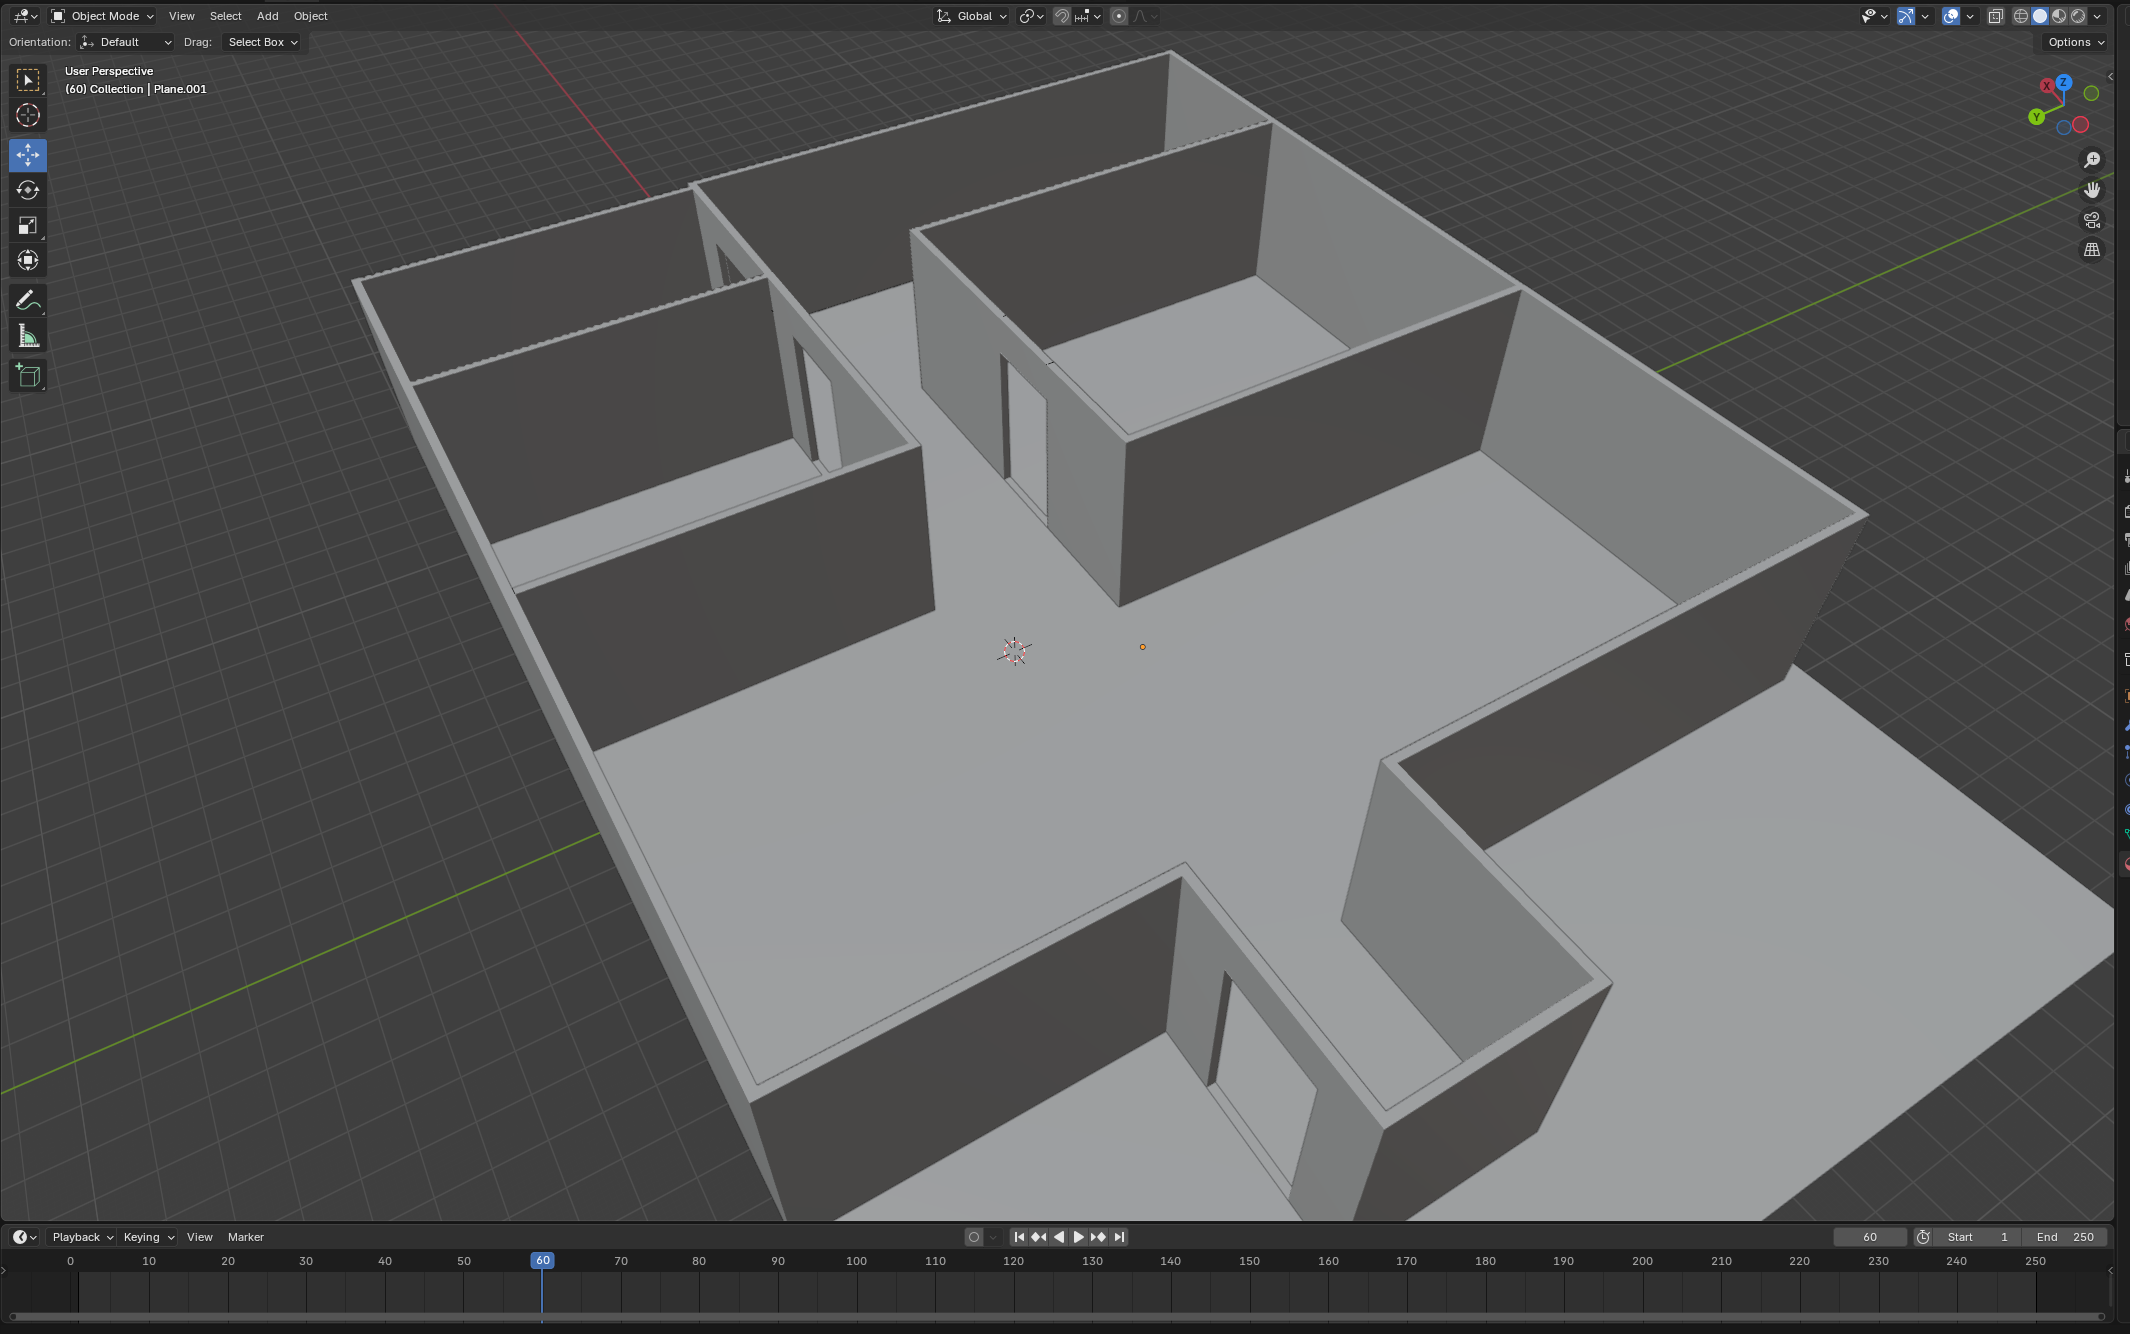Select the Rotate tool
This screenshot has width=2130, height=1334.
(28, 190)
